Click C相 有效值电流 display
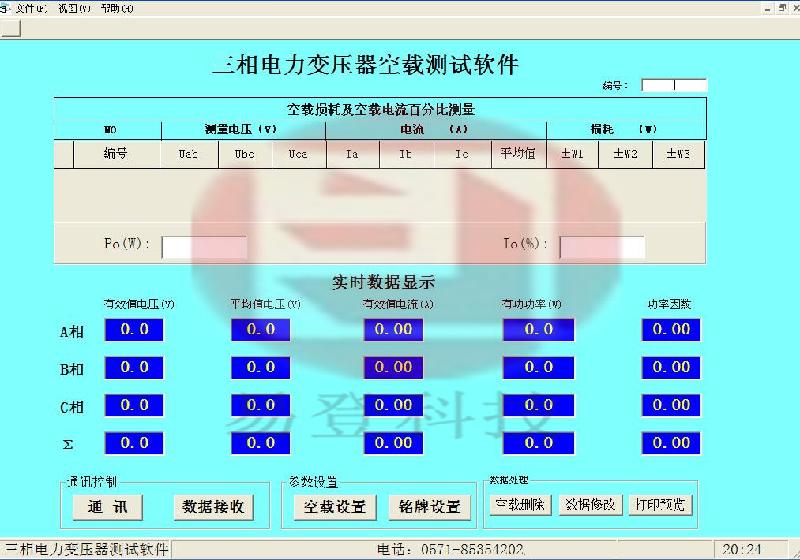The width and height of the screenshot is (800, 560). tap(393, 405)
